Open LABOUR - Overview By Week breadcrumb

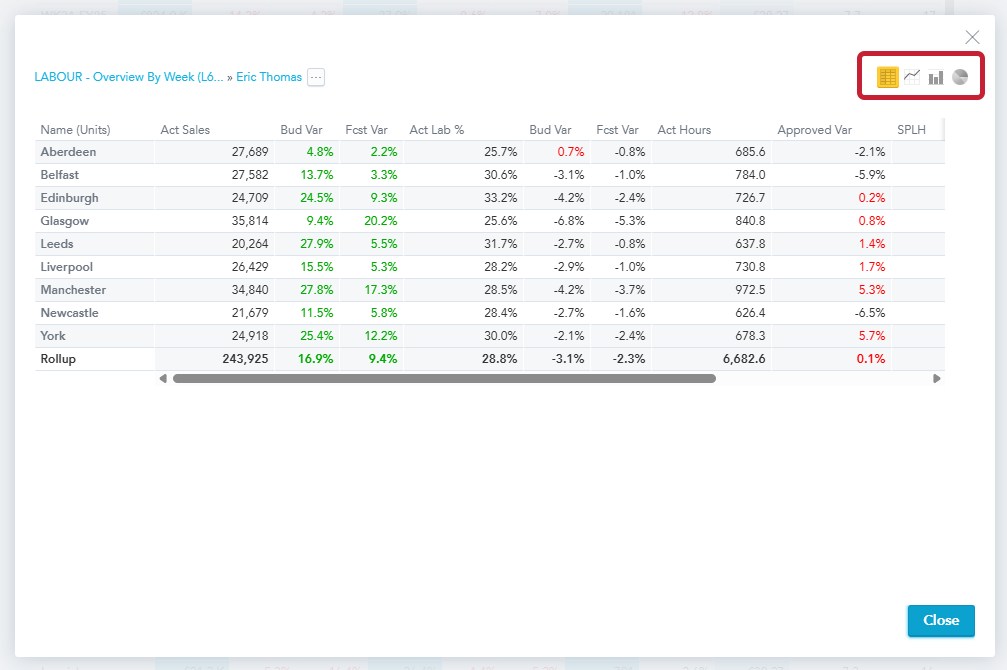[129, 77]
